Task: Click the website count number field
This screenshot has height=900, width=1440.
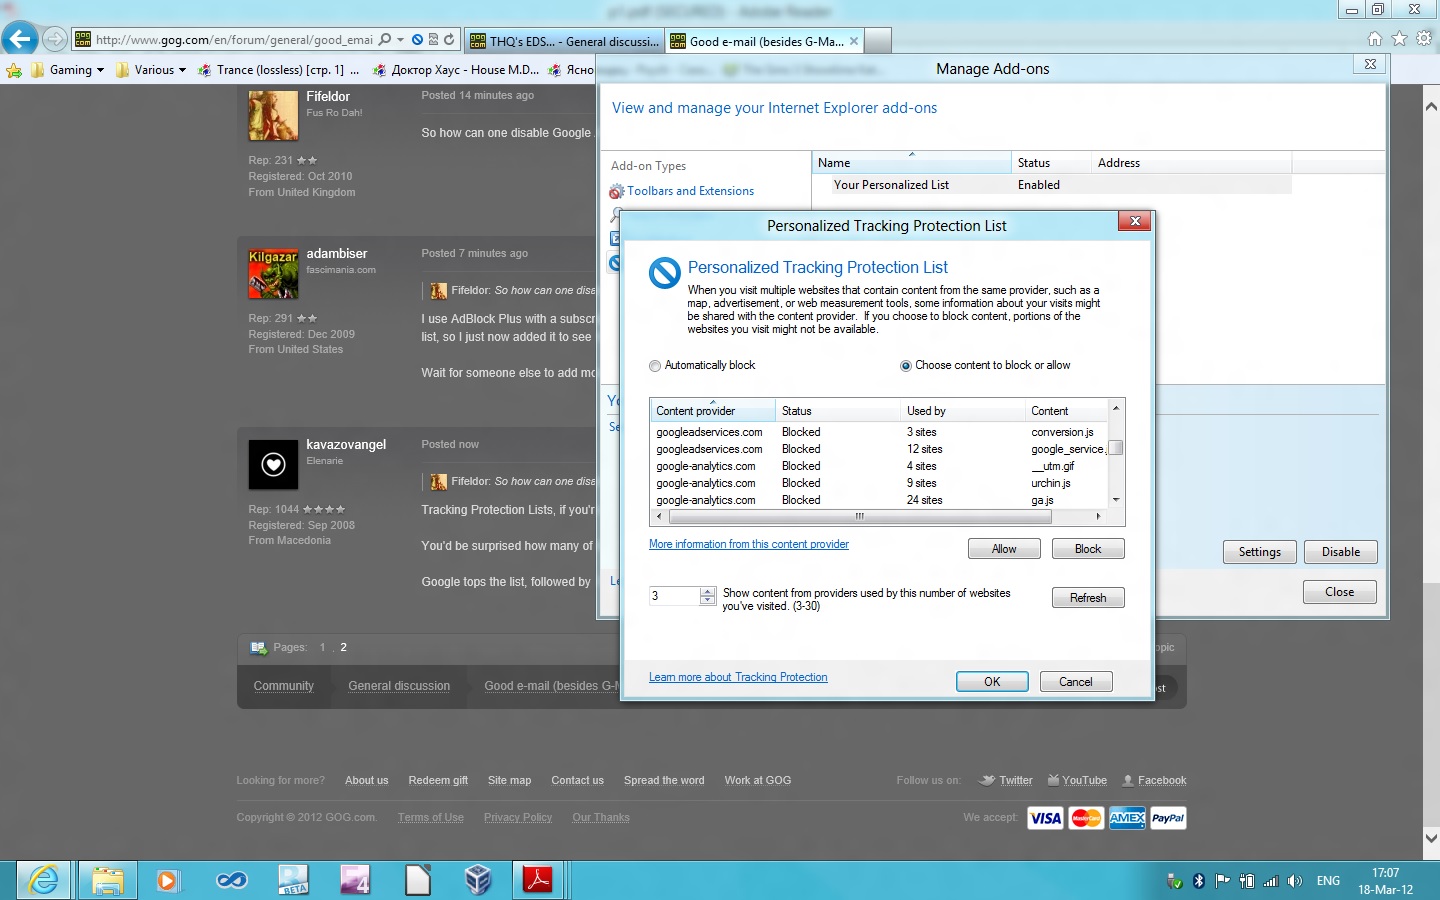Action: coord(674,596)
